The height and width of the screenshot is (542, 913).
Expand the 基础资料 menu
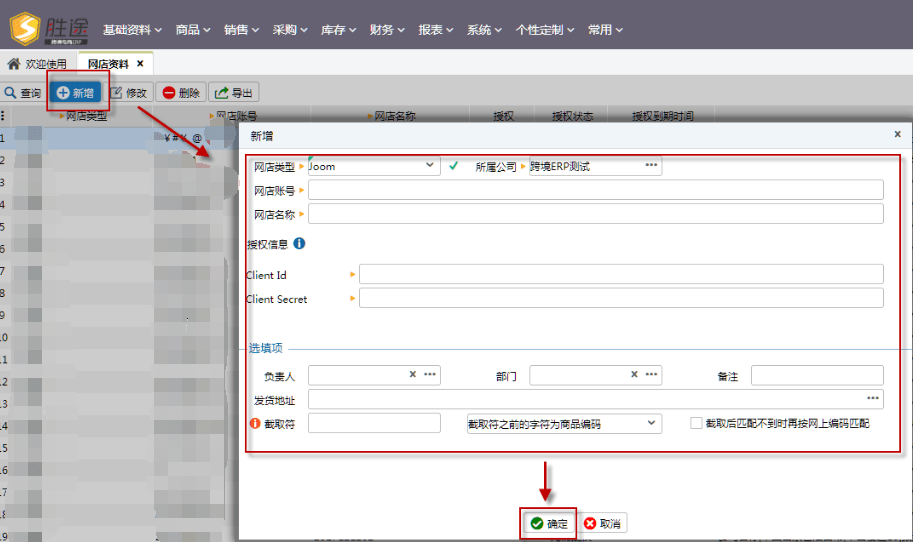(x=132, y=30)
